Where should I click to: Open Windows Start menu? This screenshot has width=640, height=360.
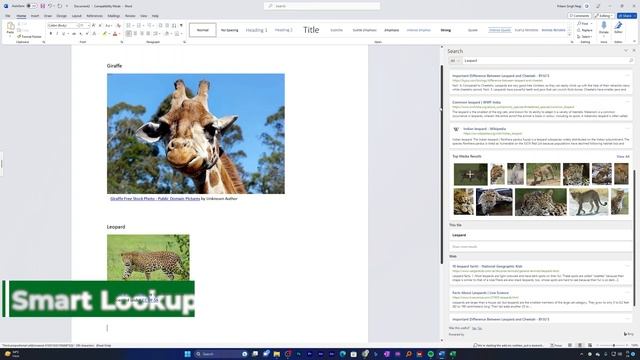pyautogui.click(x=187, y=354)
